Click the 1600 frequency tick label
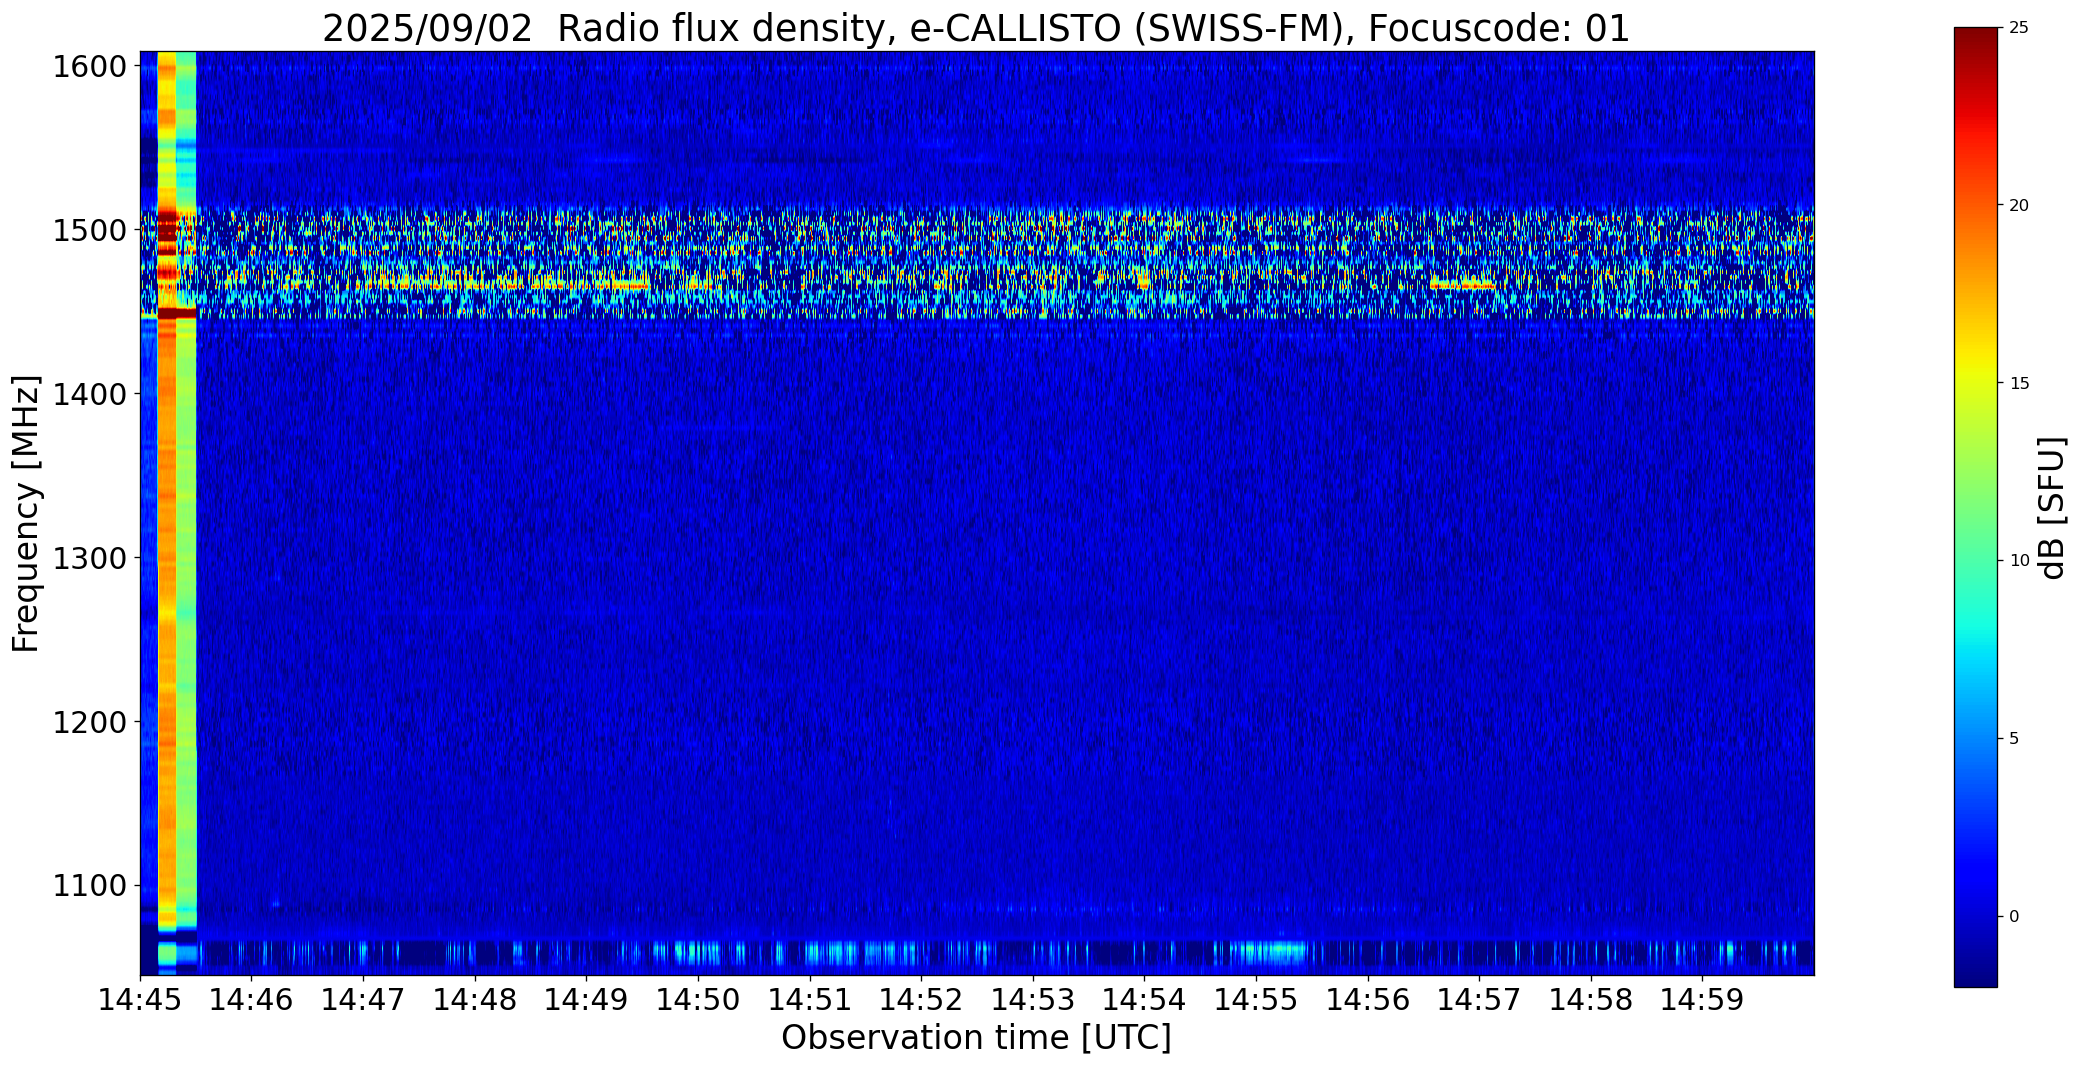Screen dimensions: 2082x1067 [89, 67]
